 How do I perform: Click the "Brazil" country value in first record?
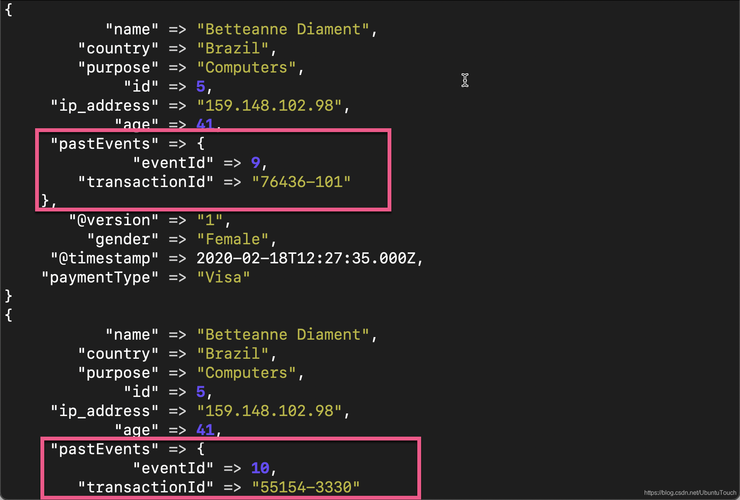233,48
